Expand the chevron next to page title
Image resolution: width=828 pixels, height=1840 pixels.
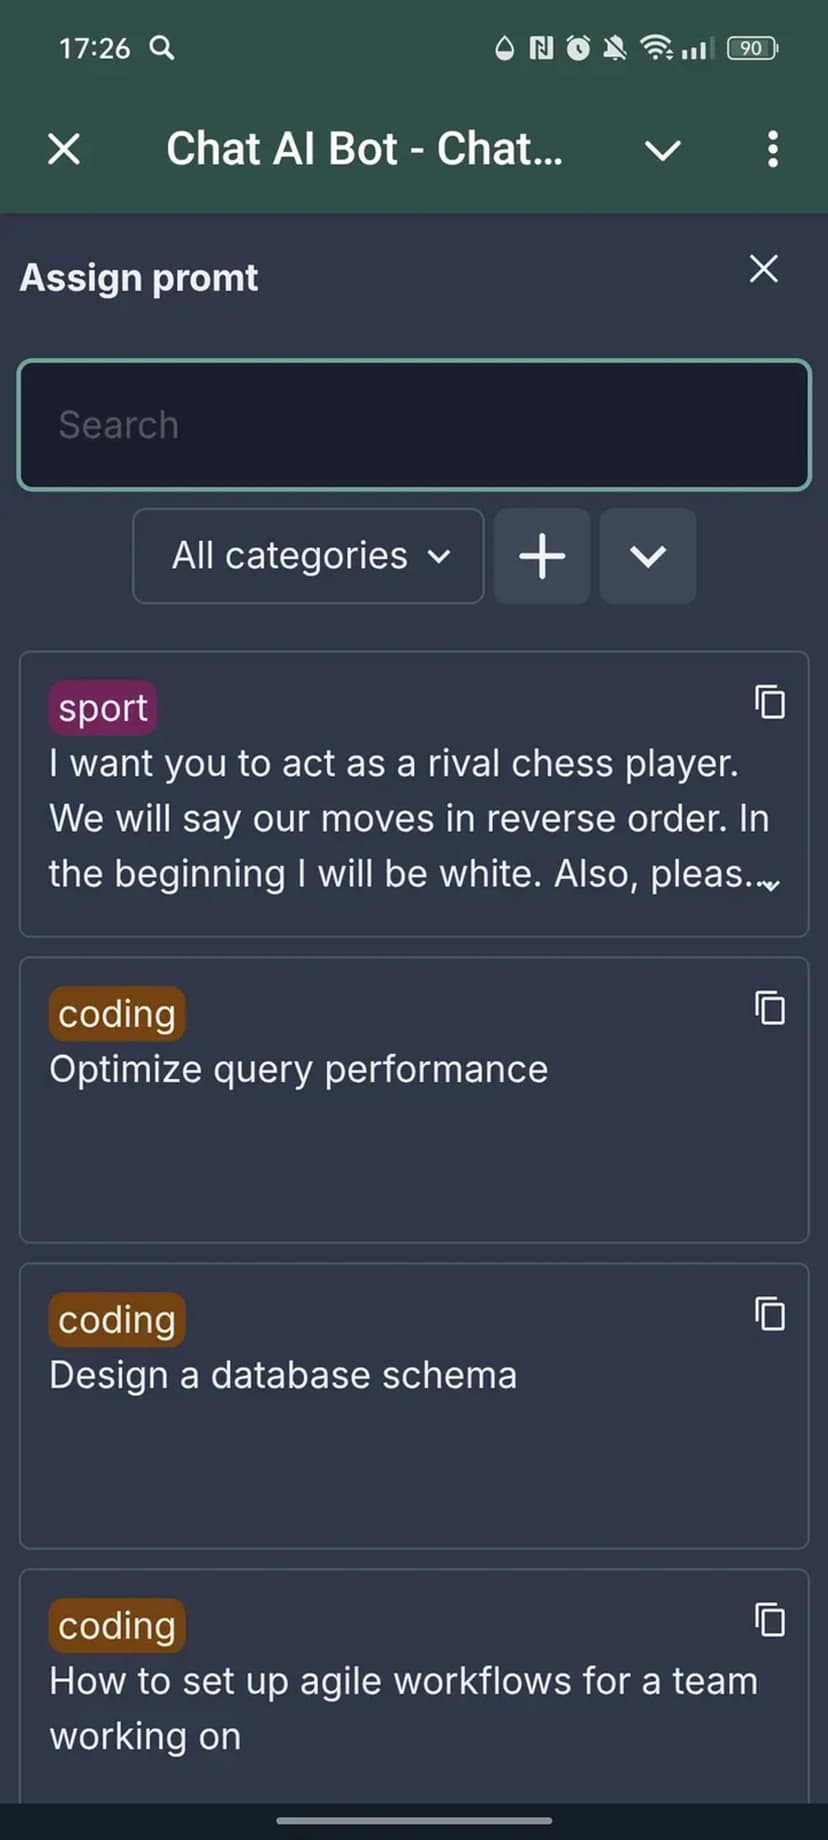(x=662, y=150)
